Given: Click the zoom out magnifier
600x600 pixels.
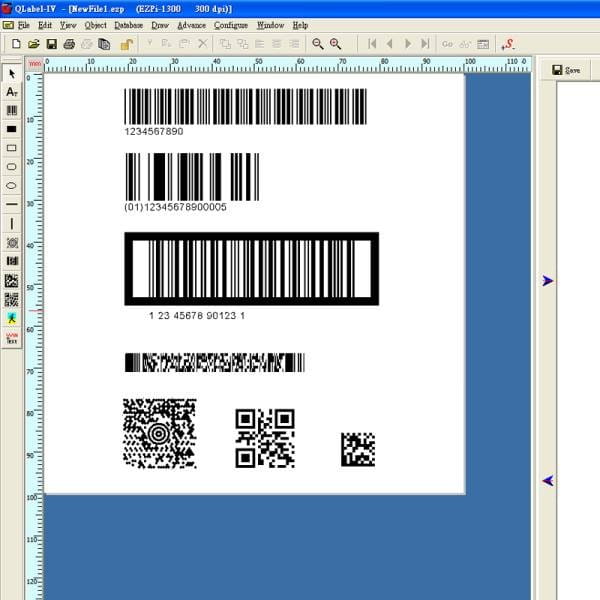Looking at the screenshot, I should pyautogui.click(x=318, y=44).
